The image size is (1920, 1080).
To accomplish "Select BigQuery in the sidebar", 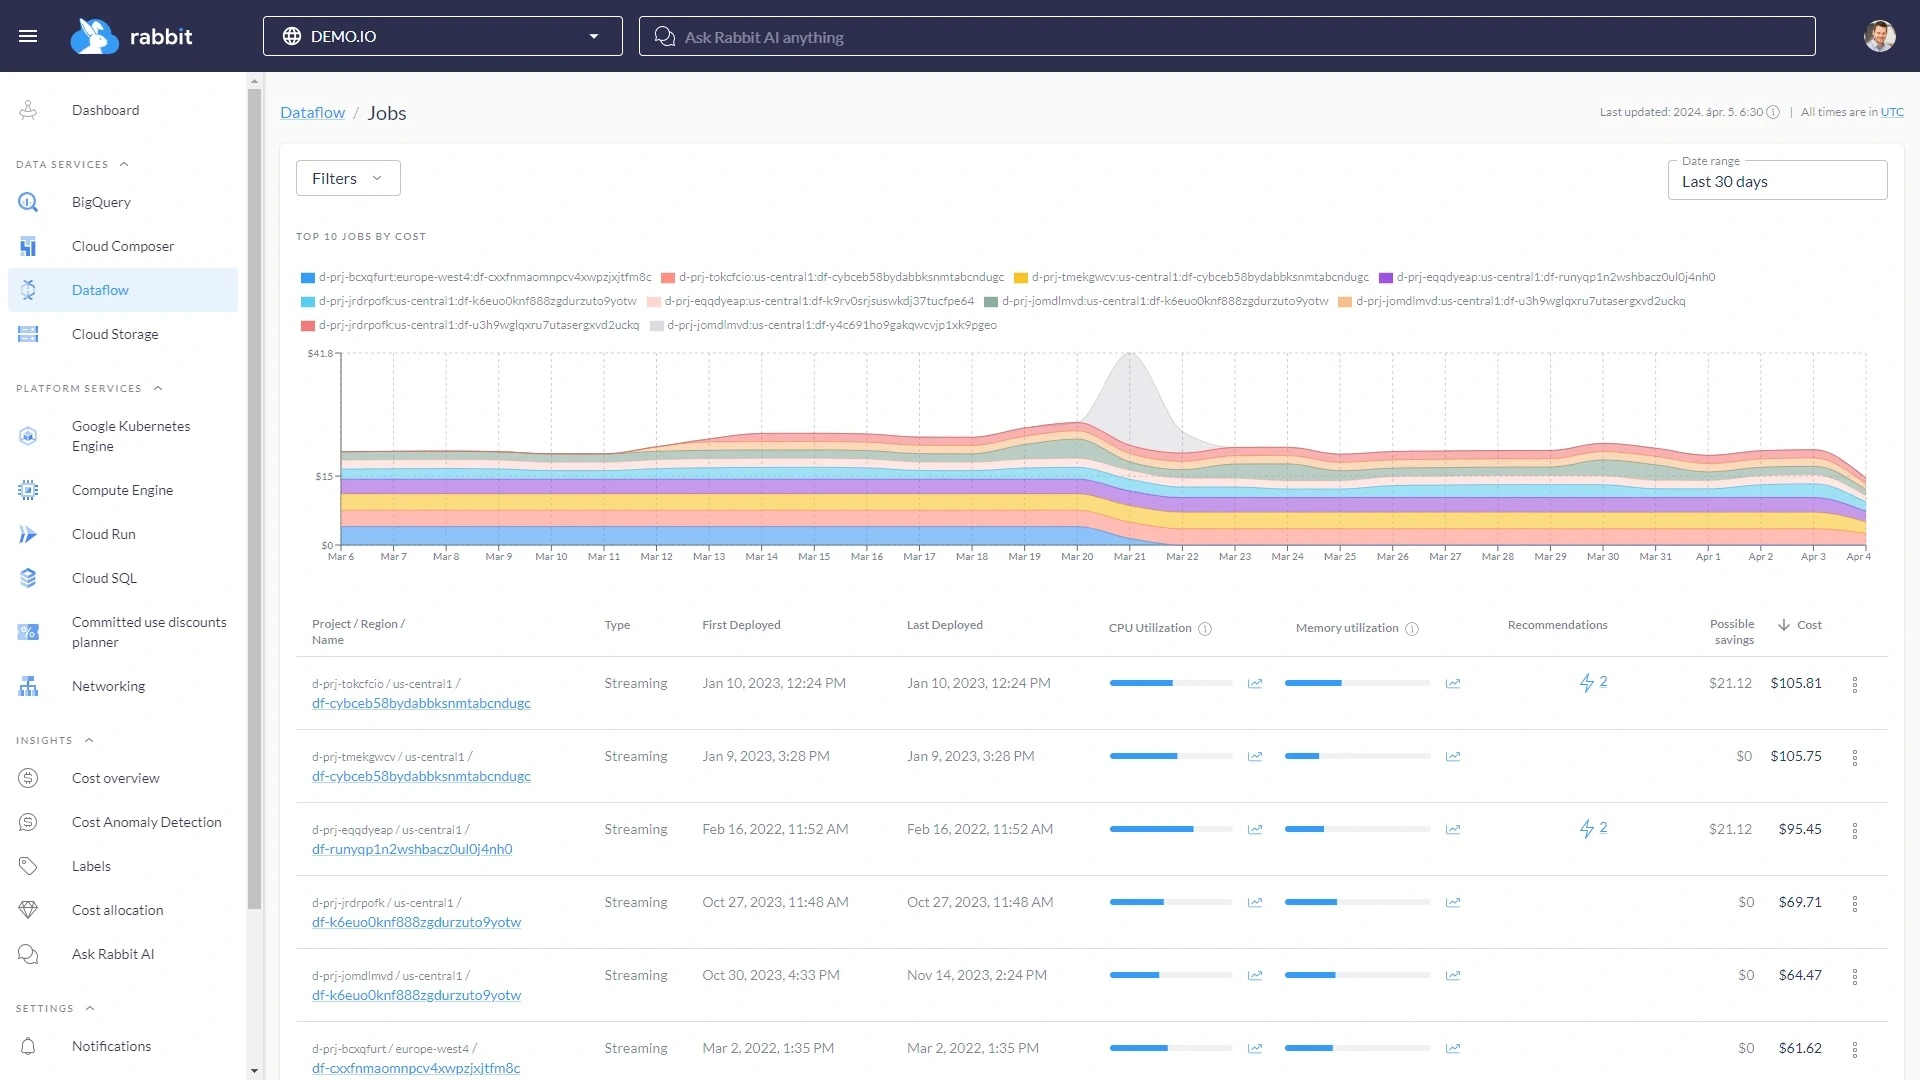I will point(100,202).
